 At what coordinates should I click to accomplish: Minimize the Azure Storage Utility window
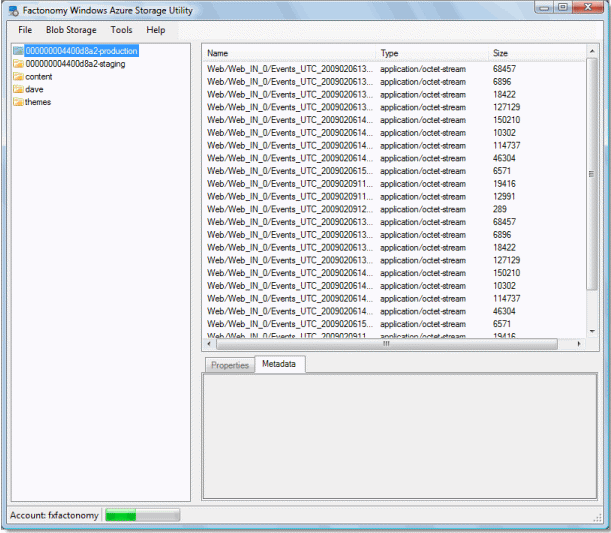click(544, 7)
